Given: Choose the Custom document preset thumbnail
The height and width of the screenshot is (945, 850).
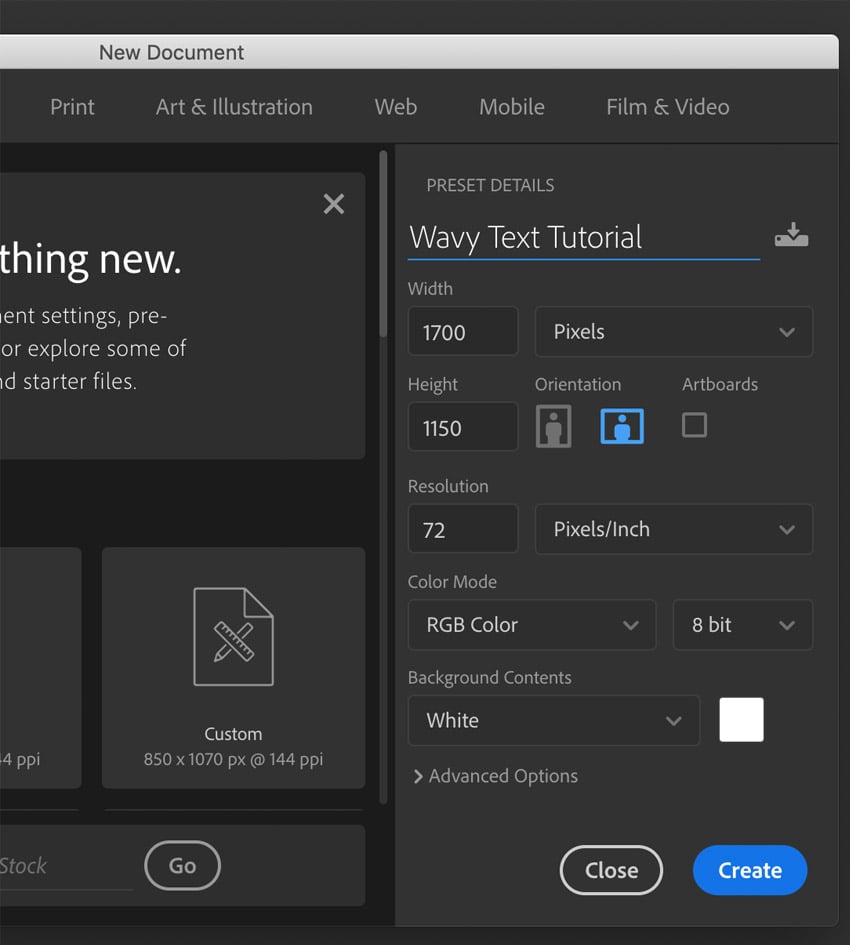Looking at the screenshot, I should click(233, 668).
